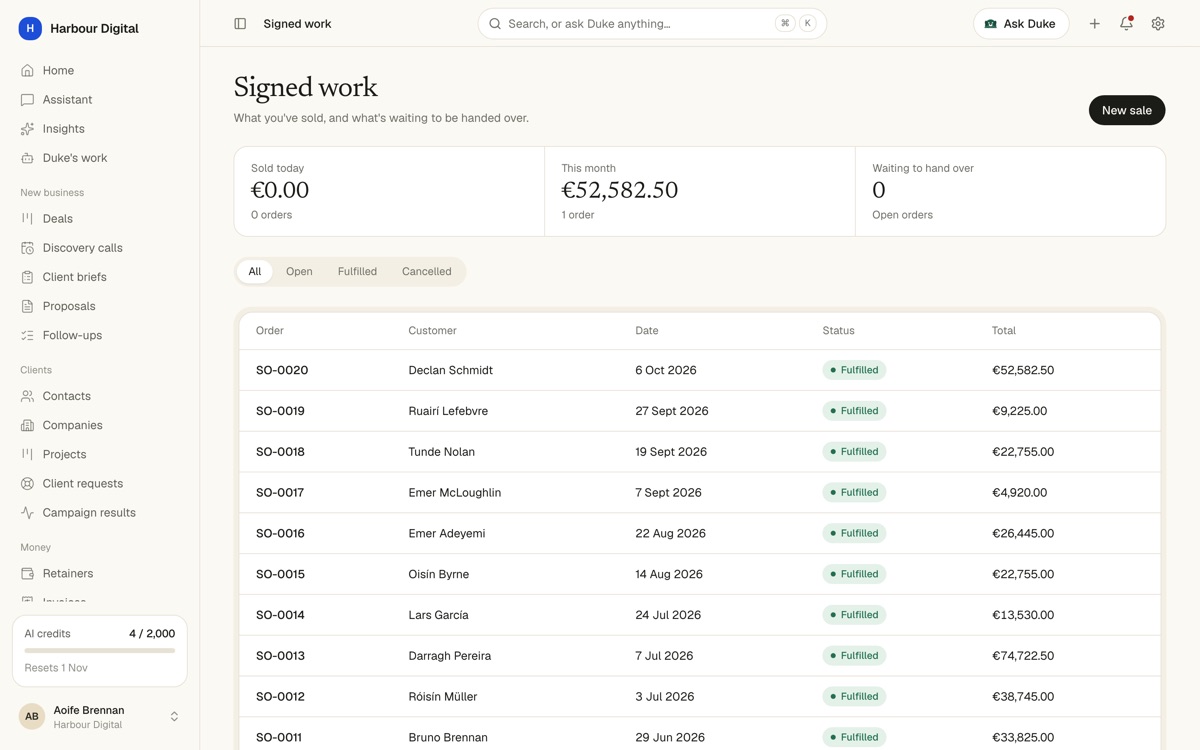Image resolution: width=1200 pixels, height=750 pixels.
Task: Sort by the Status column header
Action: coord(839,331)
